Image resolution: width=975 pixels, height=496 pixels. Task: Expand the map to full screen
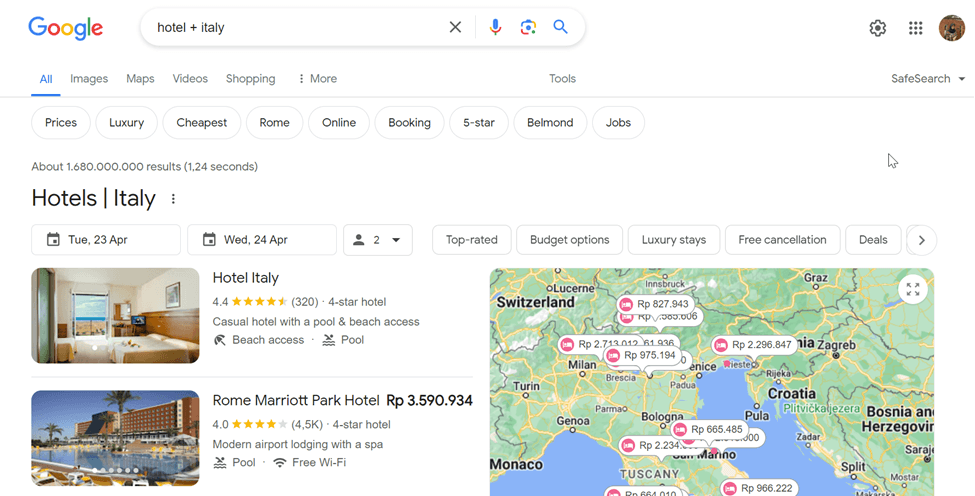[913, 290]
